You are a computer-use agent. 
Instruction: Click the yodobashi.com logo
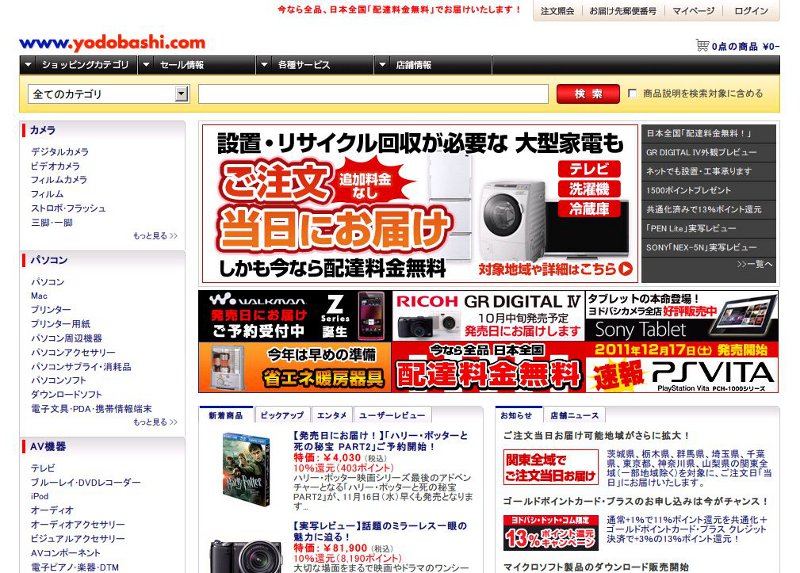click(112, 43)
